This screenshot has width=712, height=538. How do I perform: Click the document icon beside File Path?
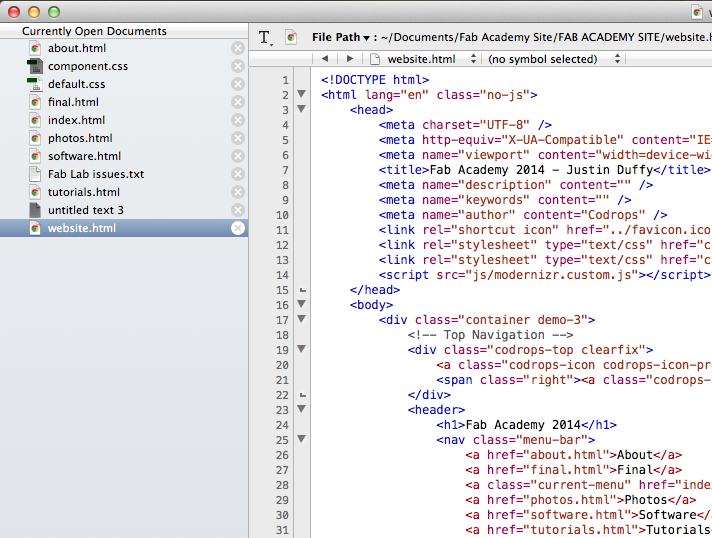291,37
